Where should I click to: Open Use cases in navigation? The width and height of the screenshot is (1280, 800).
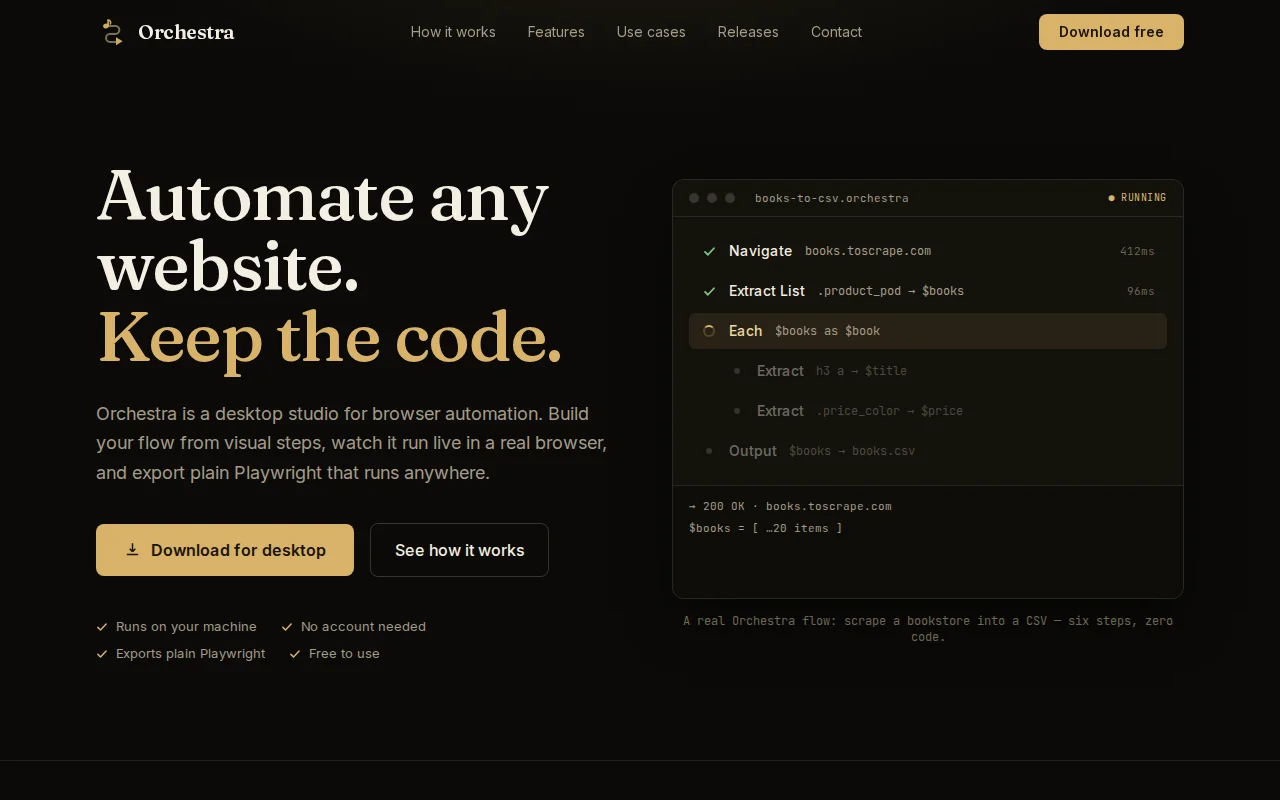click(651, 32)
